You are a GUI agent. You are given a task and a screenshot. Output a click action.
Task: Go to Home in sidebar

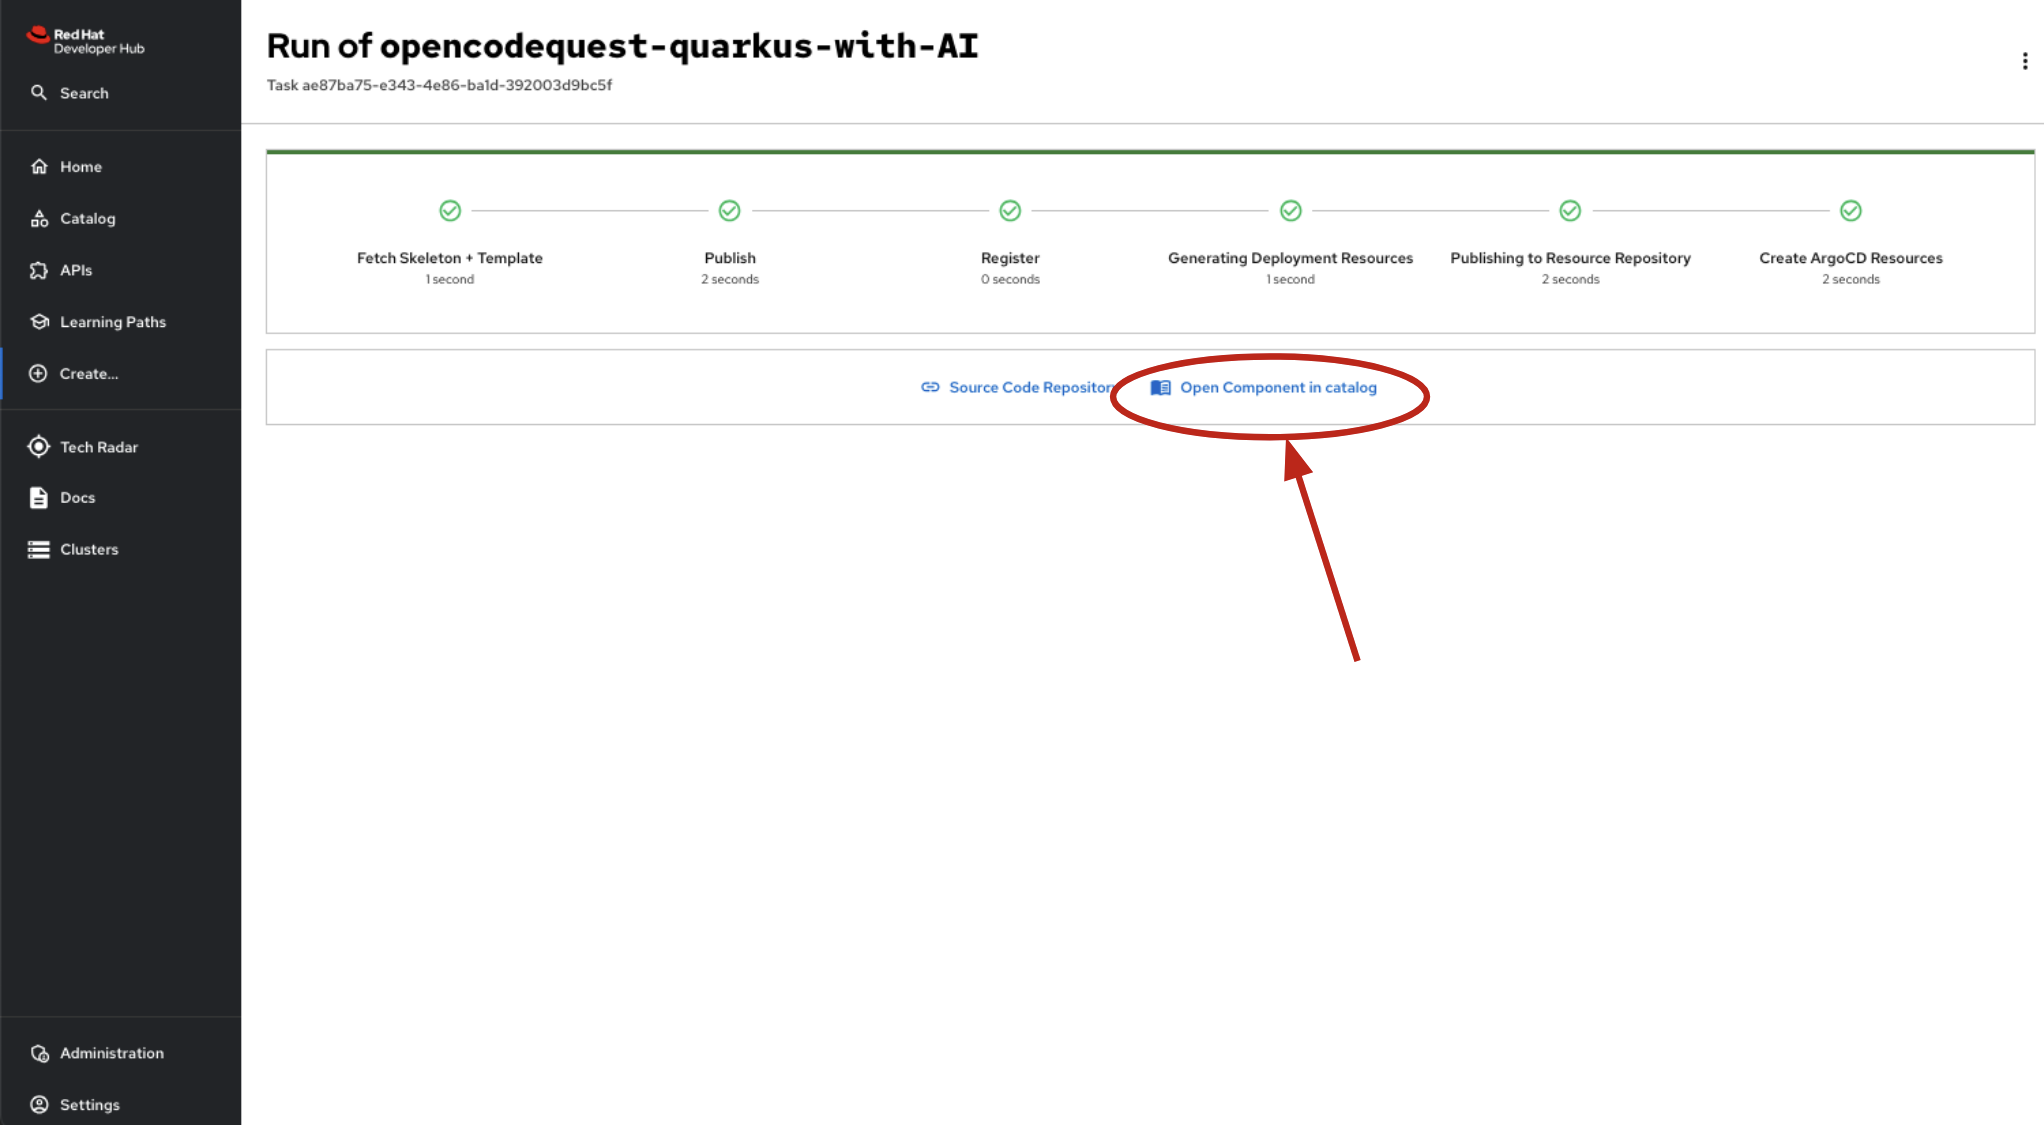[120, 167]
